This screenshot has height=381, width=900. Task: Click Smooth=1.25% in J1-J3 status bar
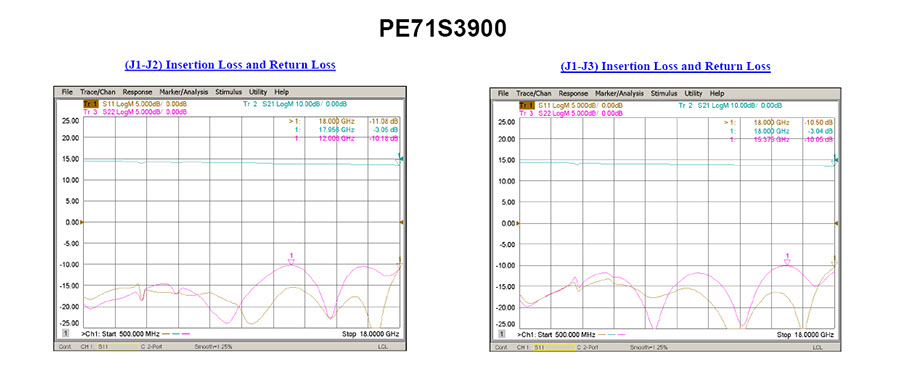tap(649, 348)
